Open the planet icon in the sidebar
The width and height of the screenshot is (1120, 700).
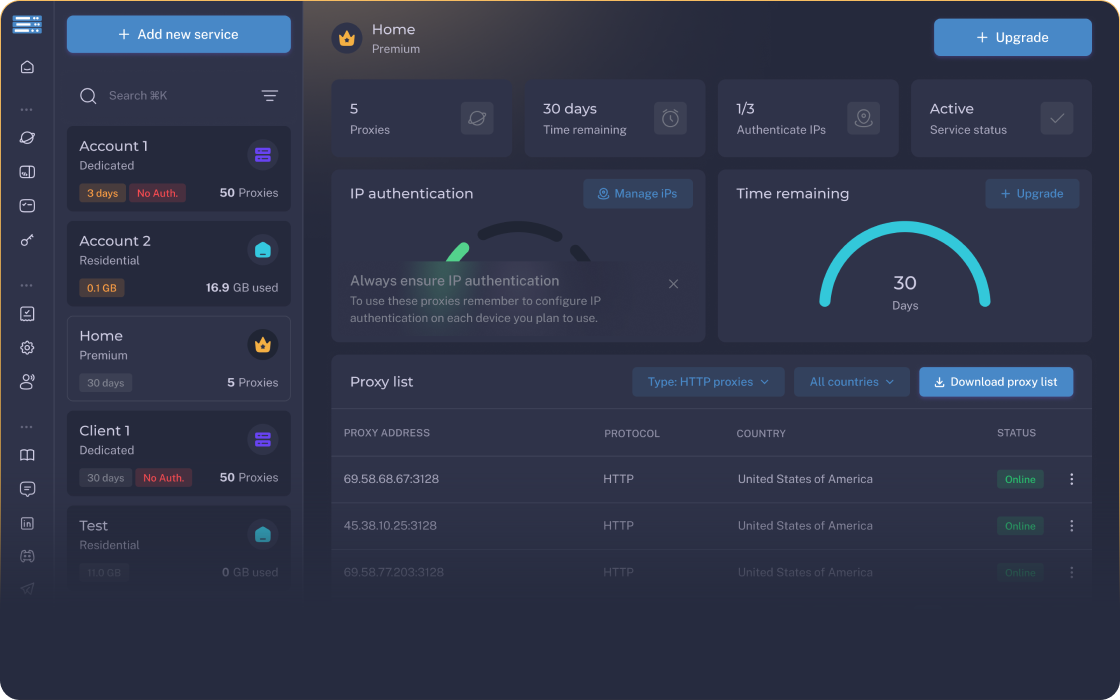[x=27, y=138]
